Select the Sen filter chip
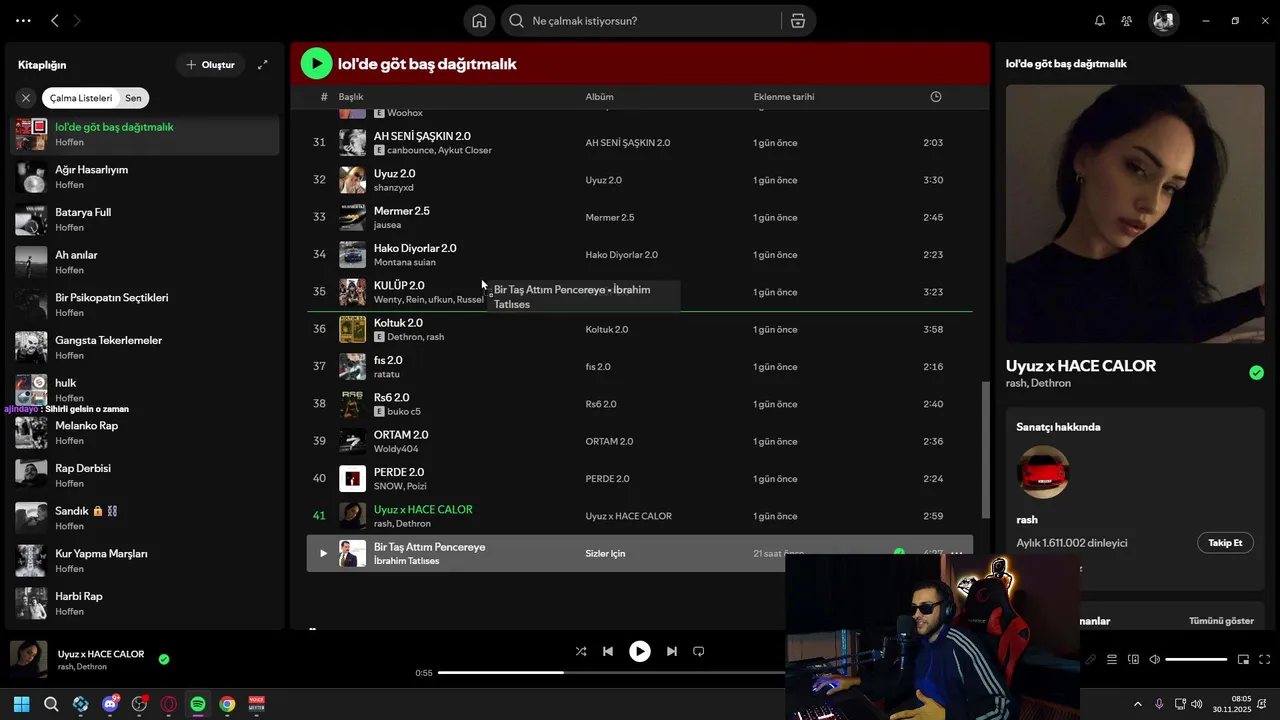 pyautogui.click(x=133, y=98)
